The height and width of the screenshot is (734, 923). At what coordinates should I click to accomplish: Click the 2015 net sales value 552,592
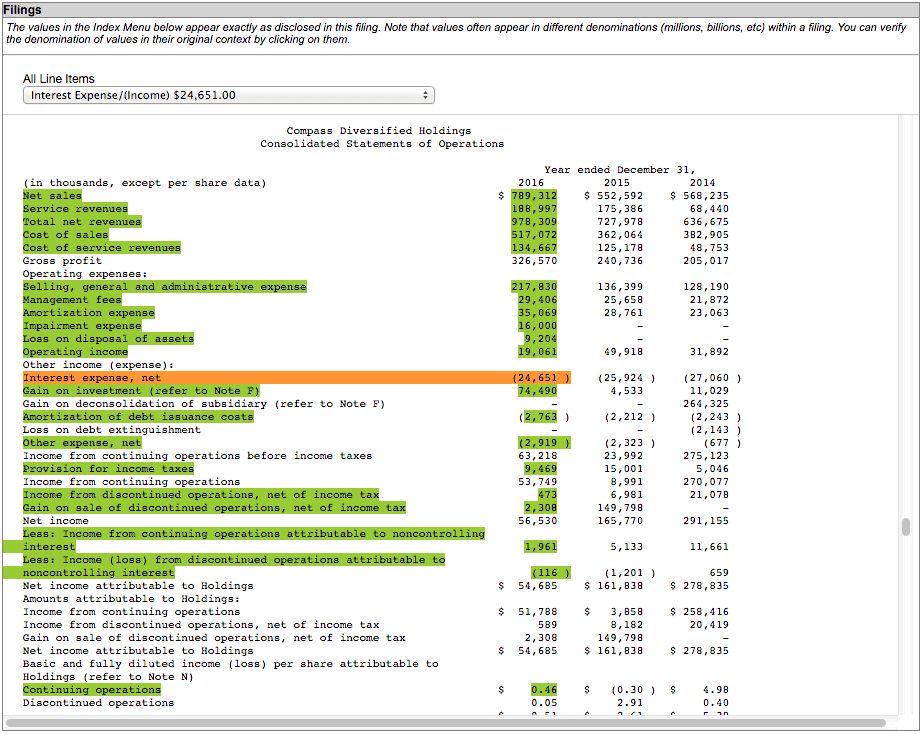[620, 196]
